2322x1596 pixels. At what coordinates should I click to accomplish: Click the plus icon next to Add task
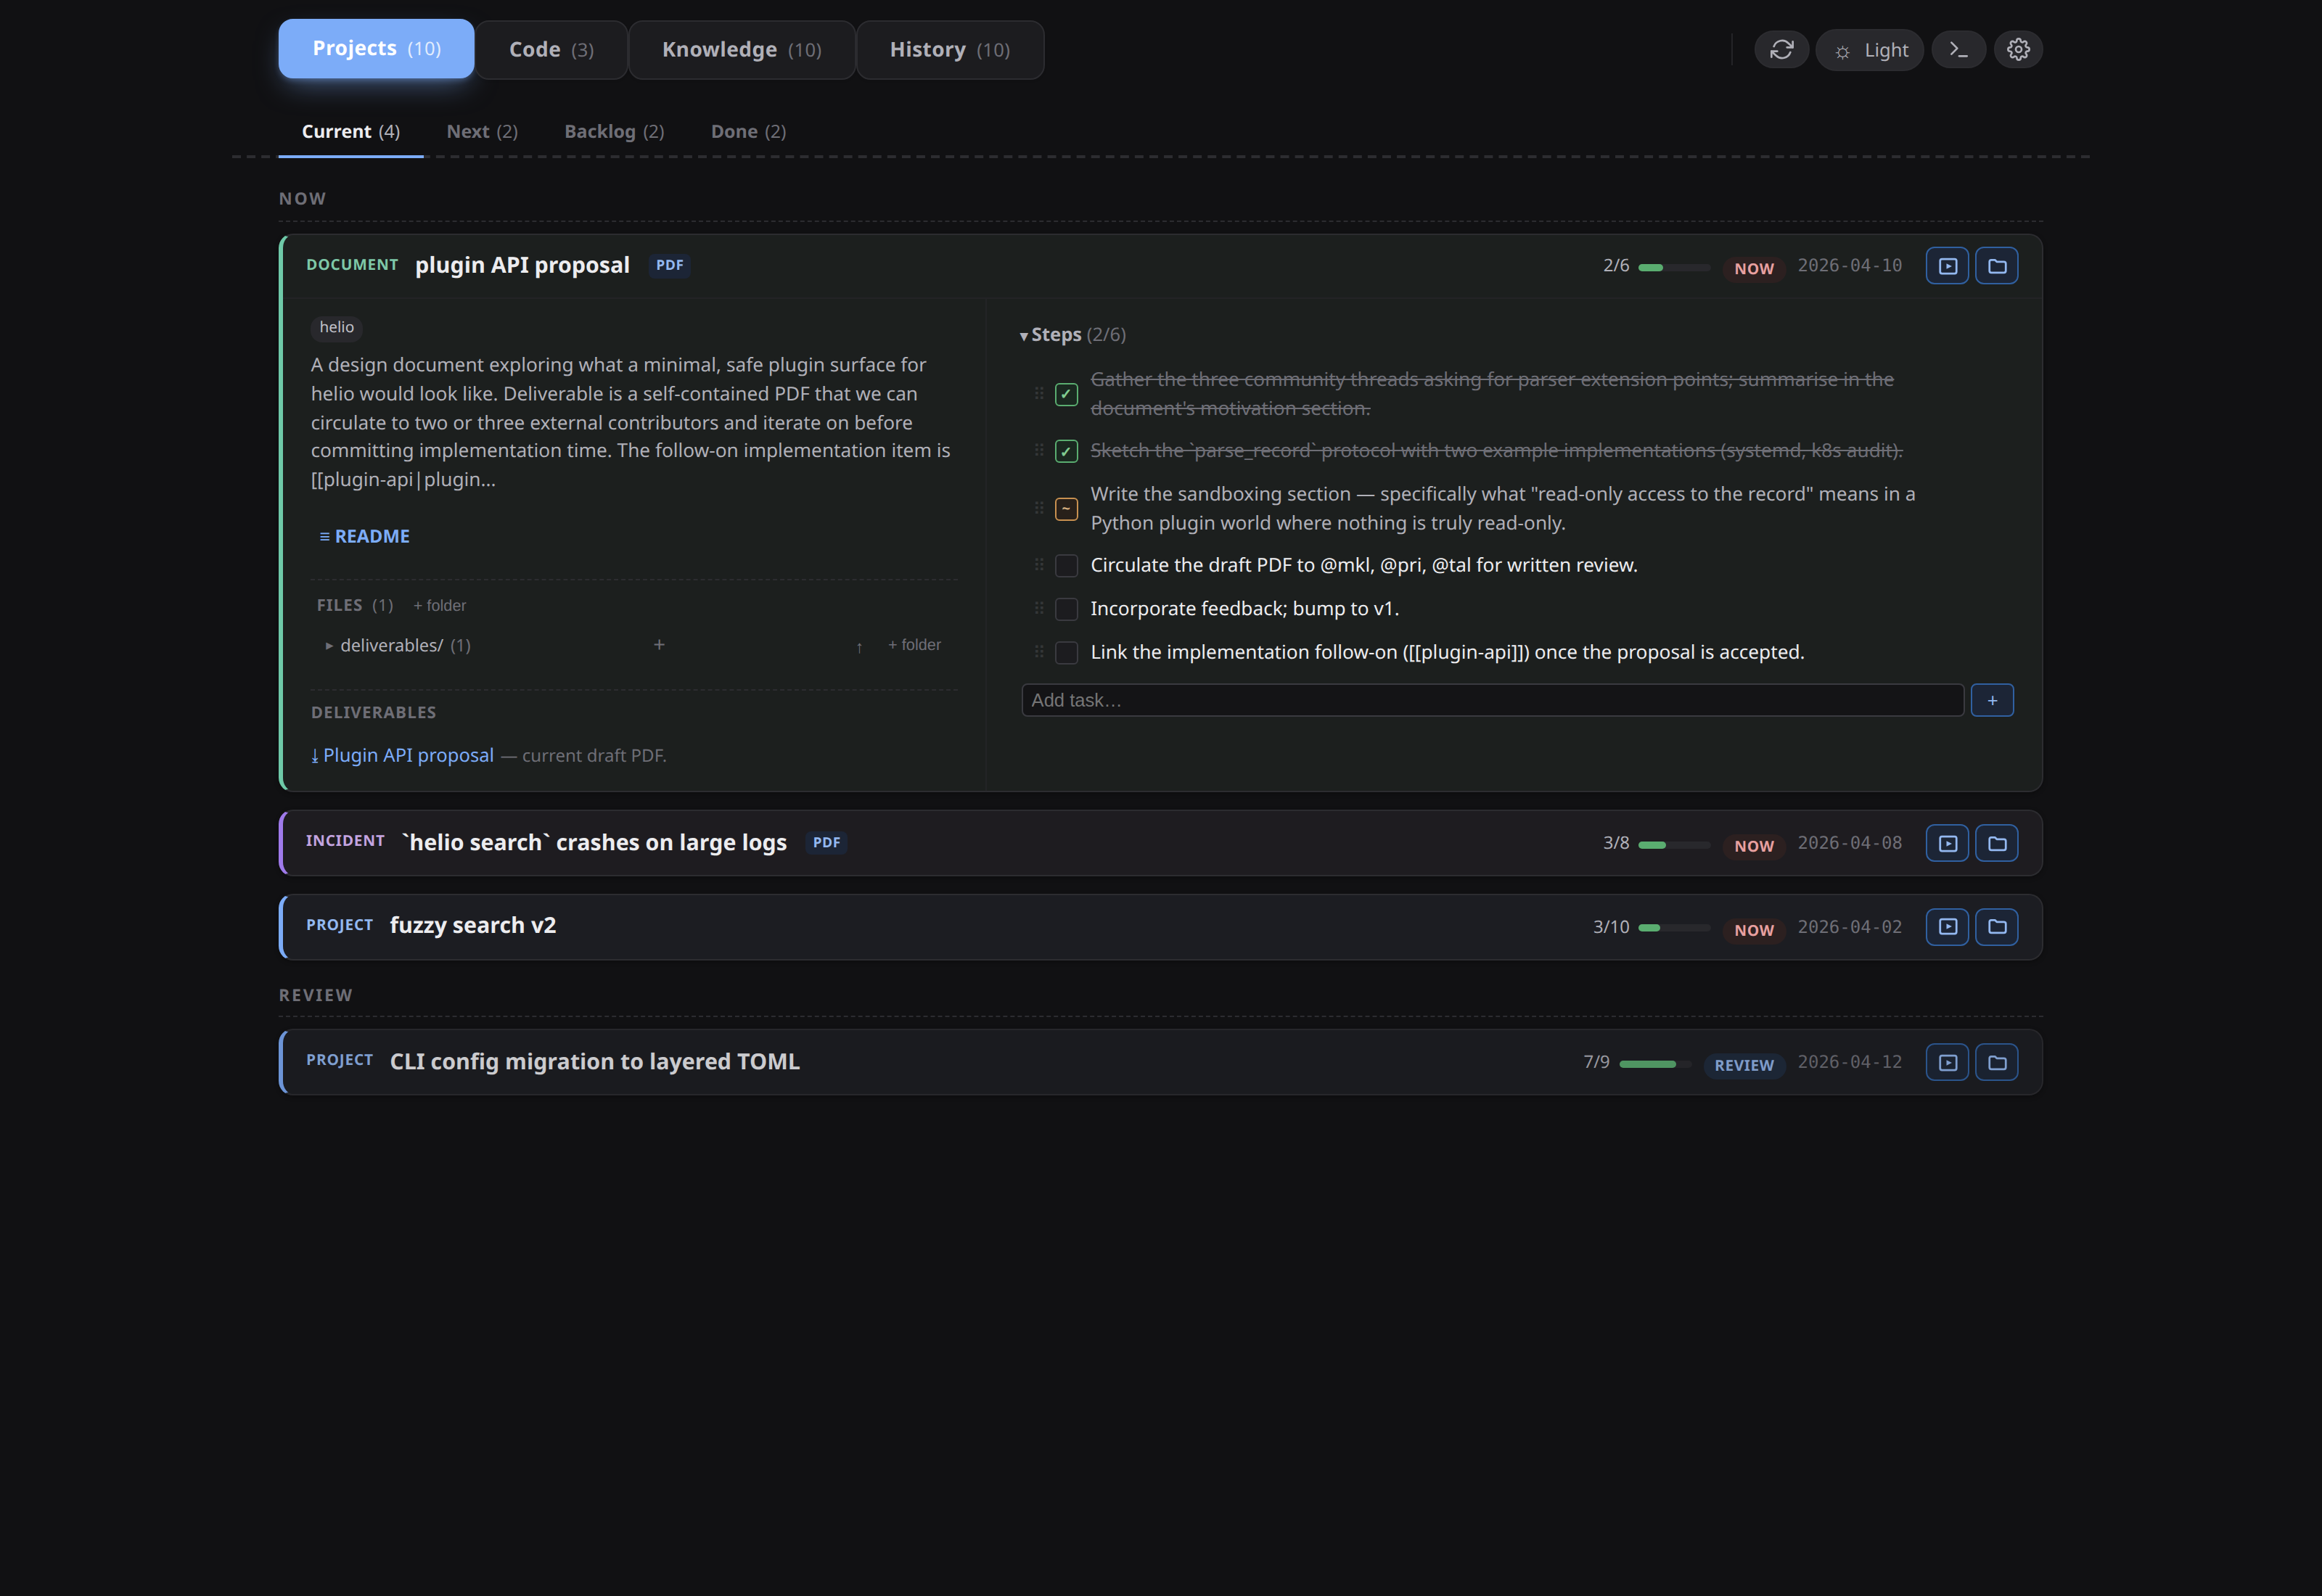pos(1991,701)
